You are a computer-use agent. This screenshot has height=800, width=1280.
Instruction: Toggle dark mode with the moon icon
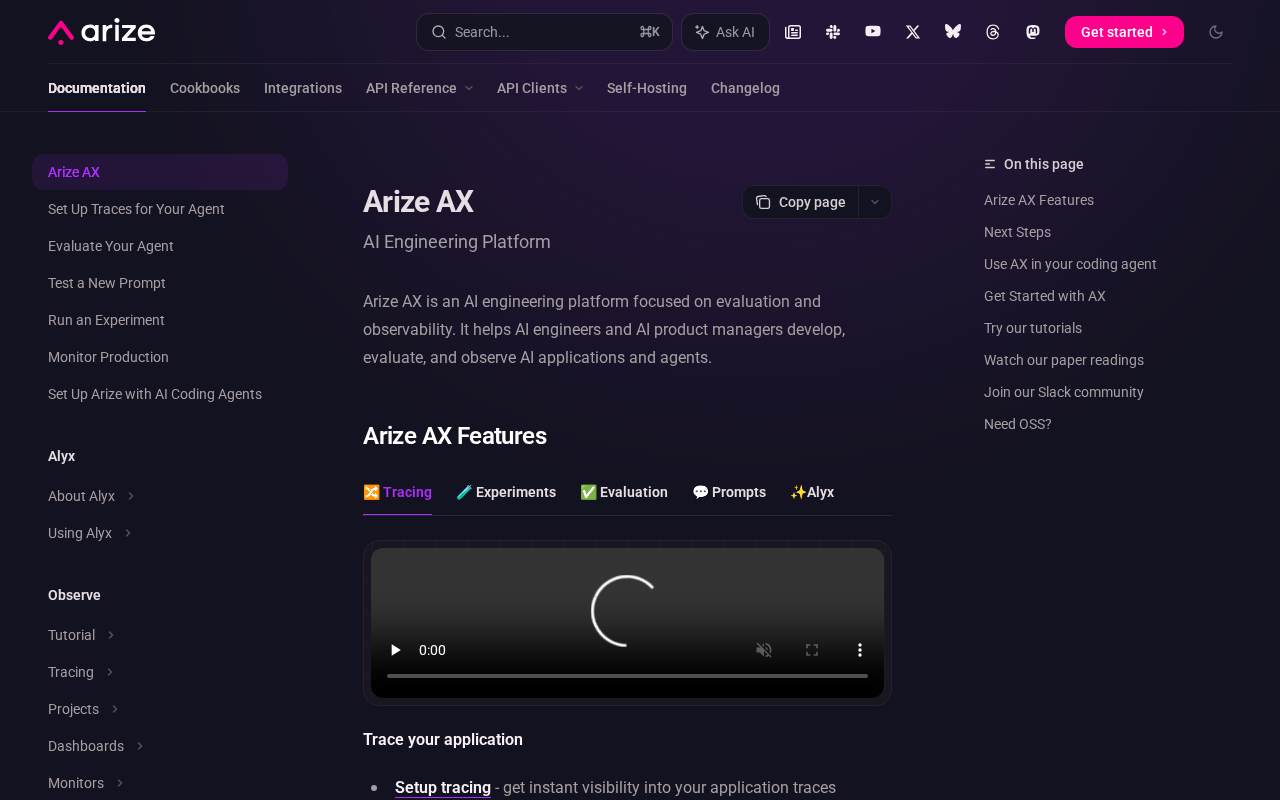[1216, 32]
